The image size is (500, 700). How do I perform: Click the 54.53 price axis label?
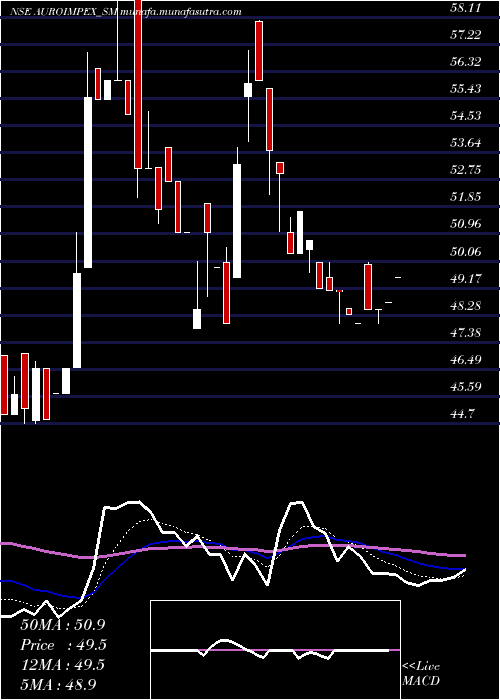[466, 116]
